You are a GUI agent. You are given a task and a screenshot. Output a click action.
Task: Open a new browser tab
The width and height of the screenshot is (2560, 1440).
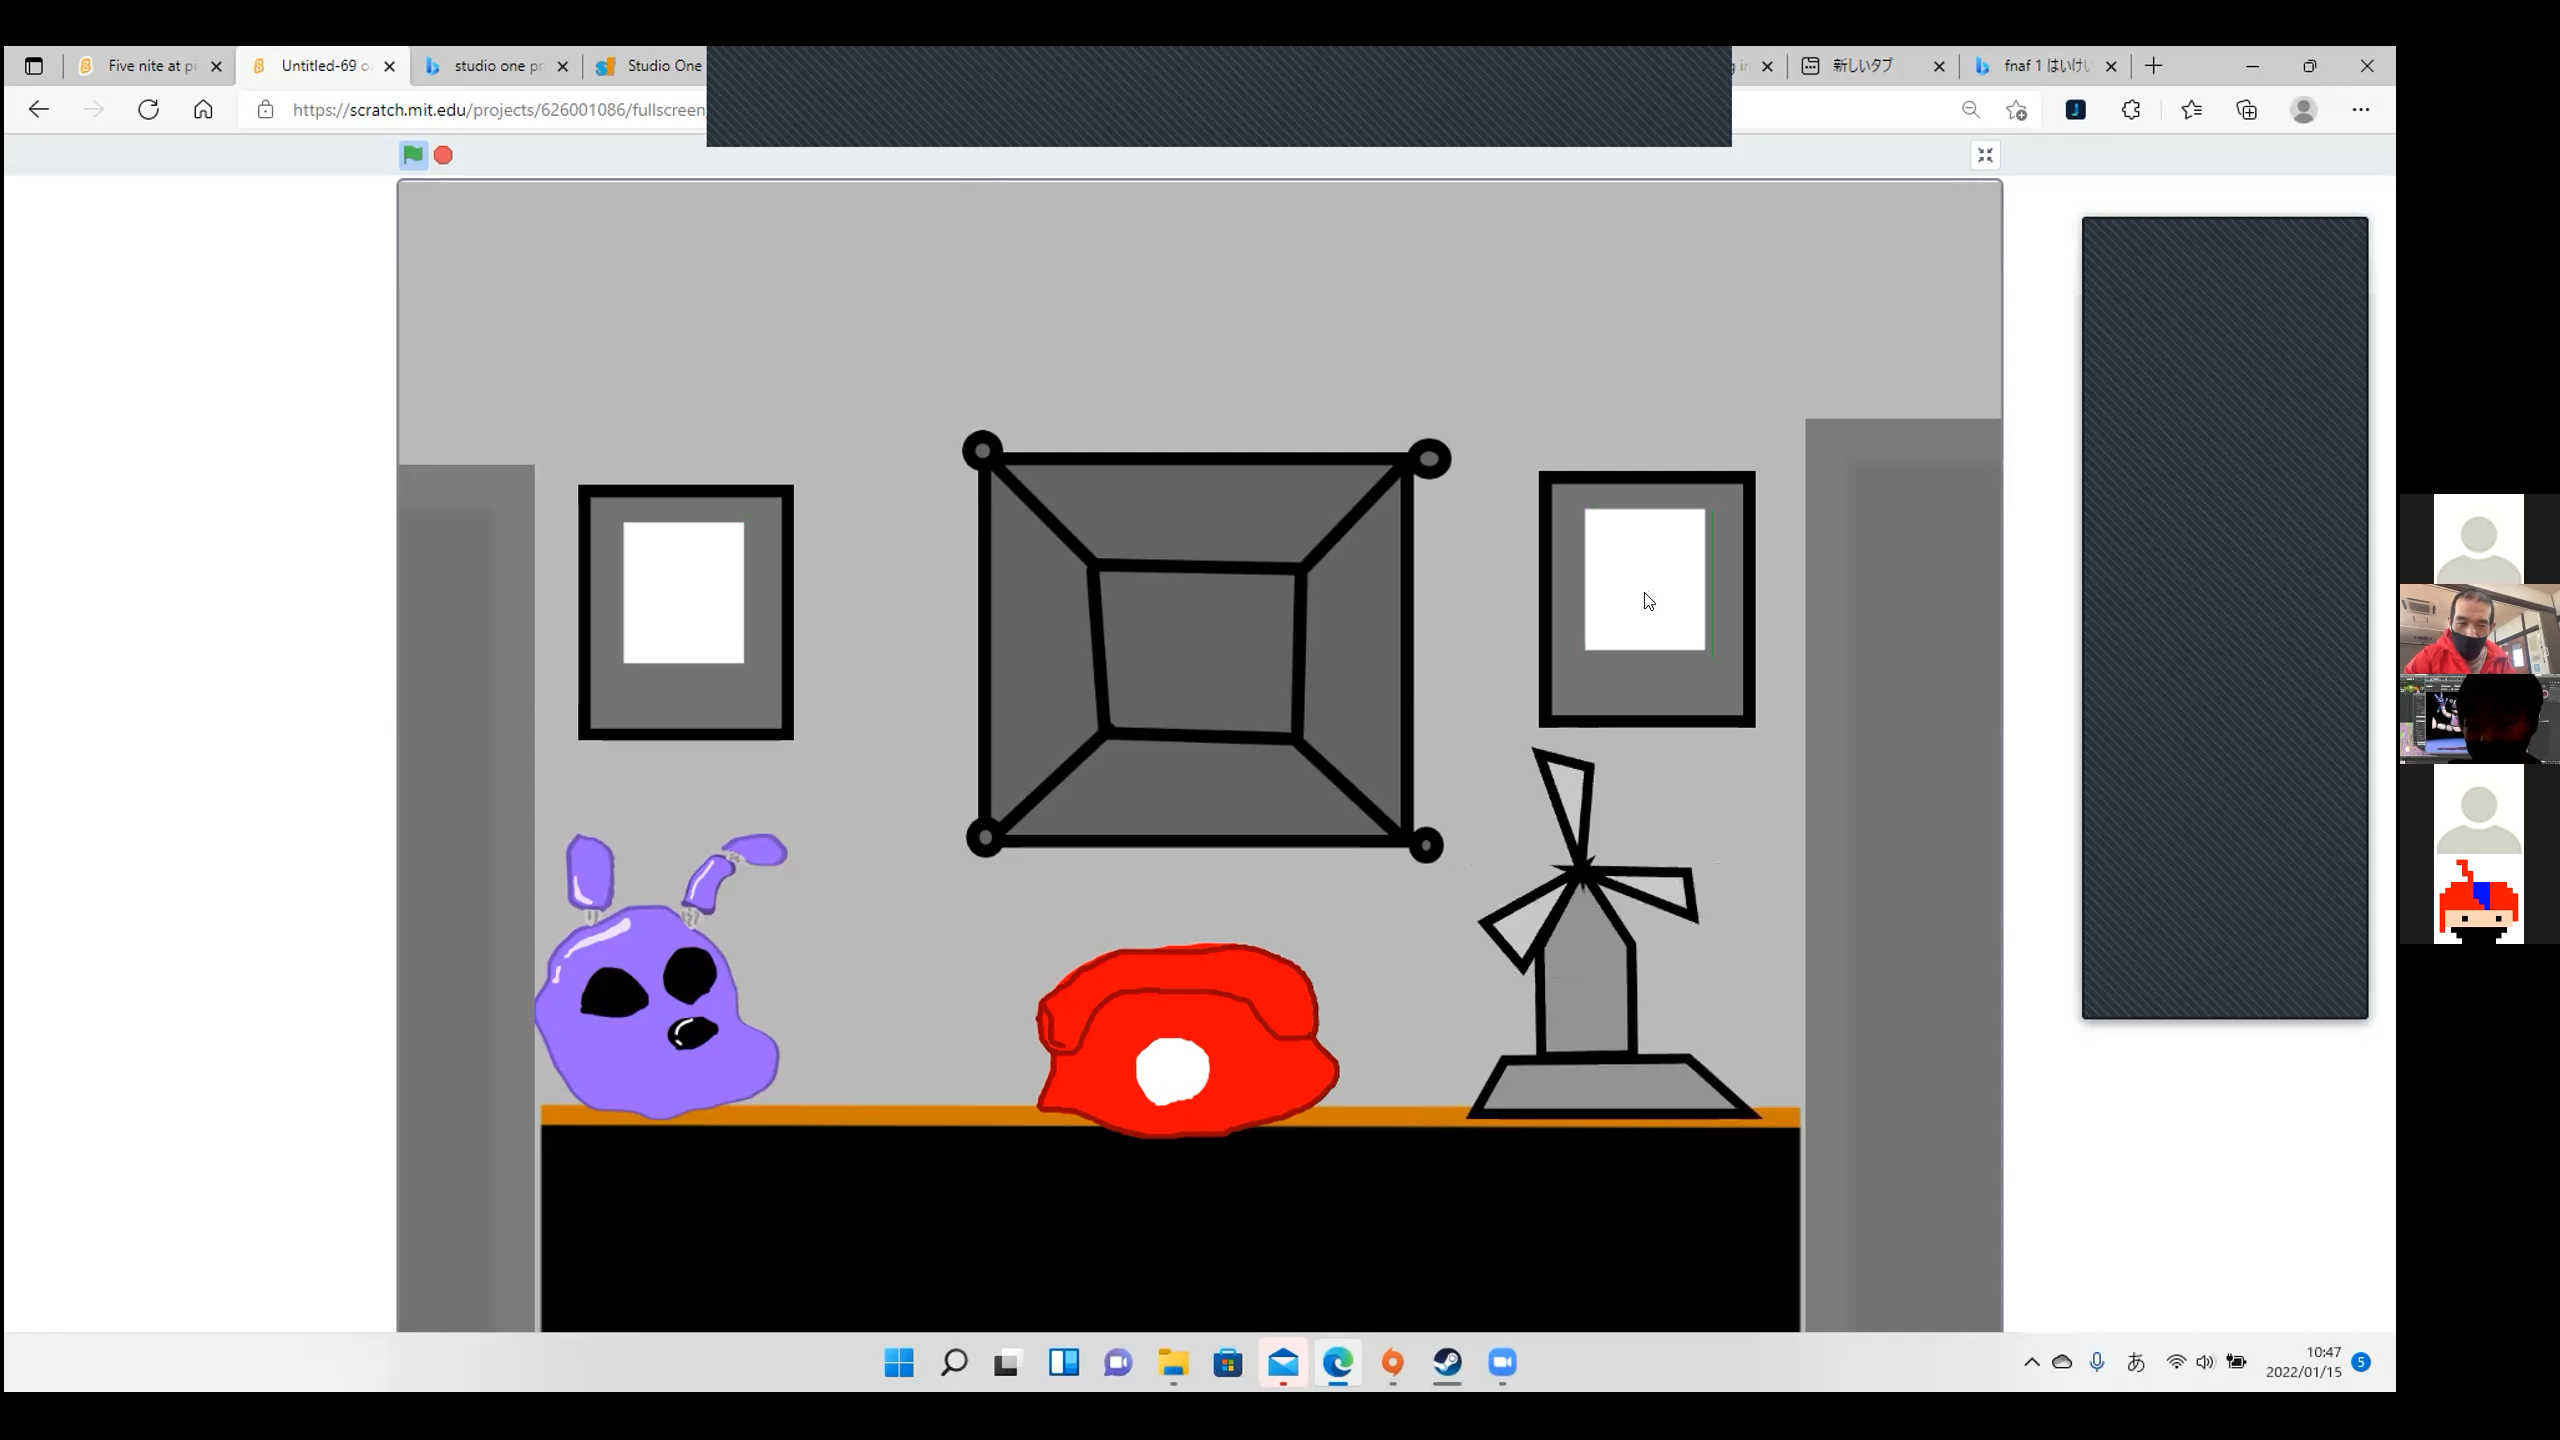click(x=2154, y=66)
